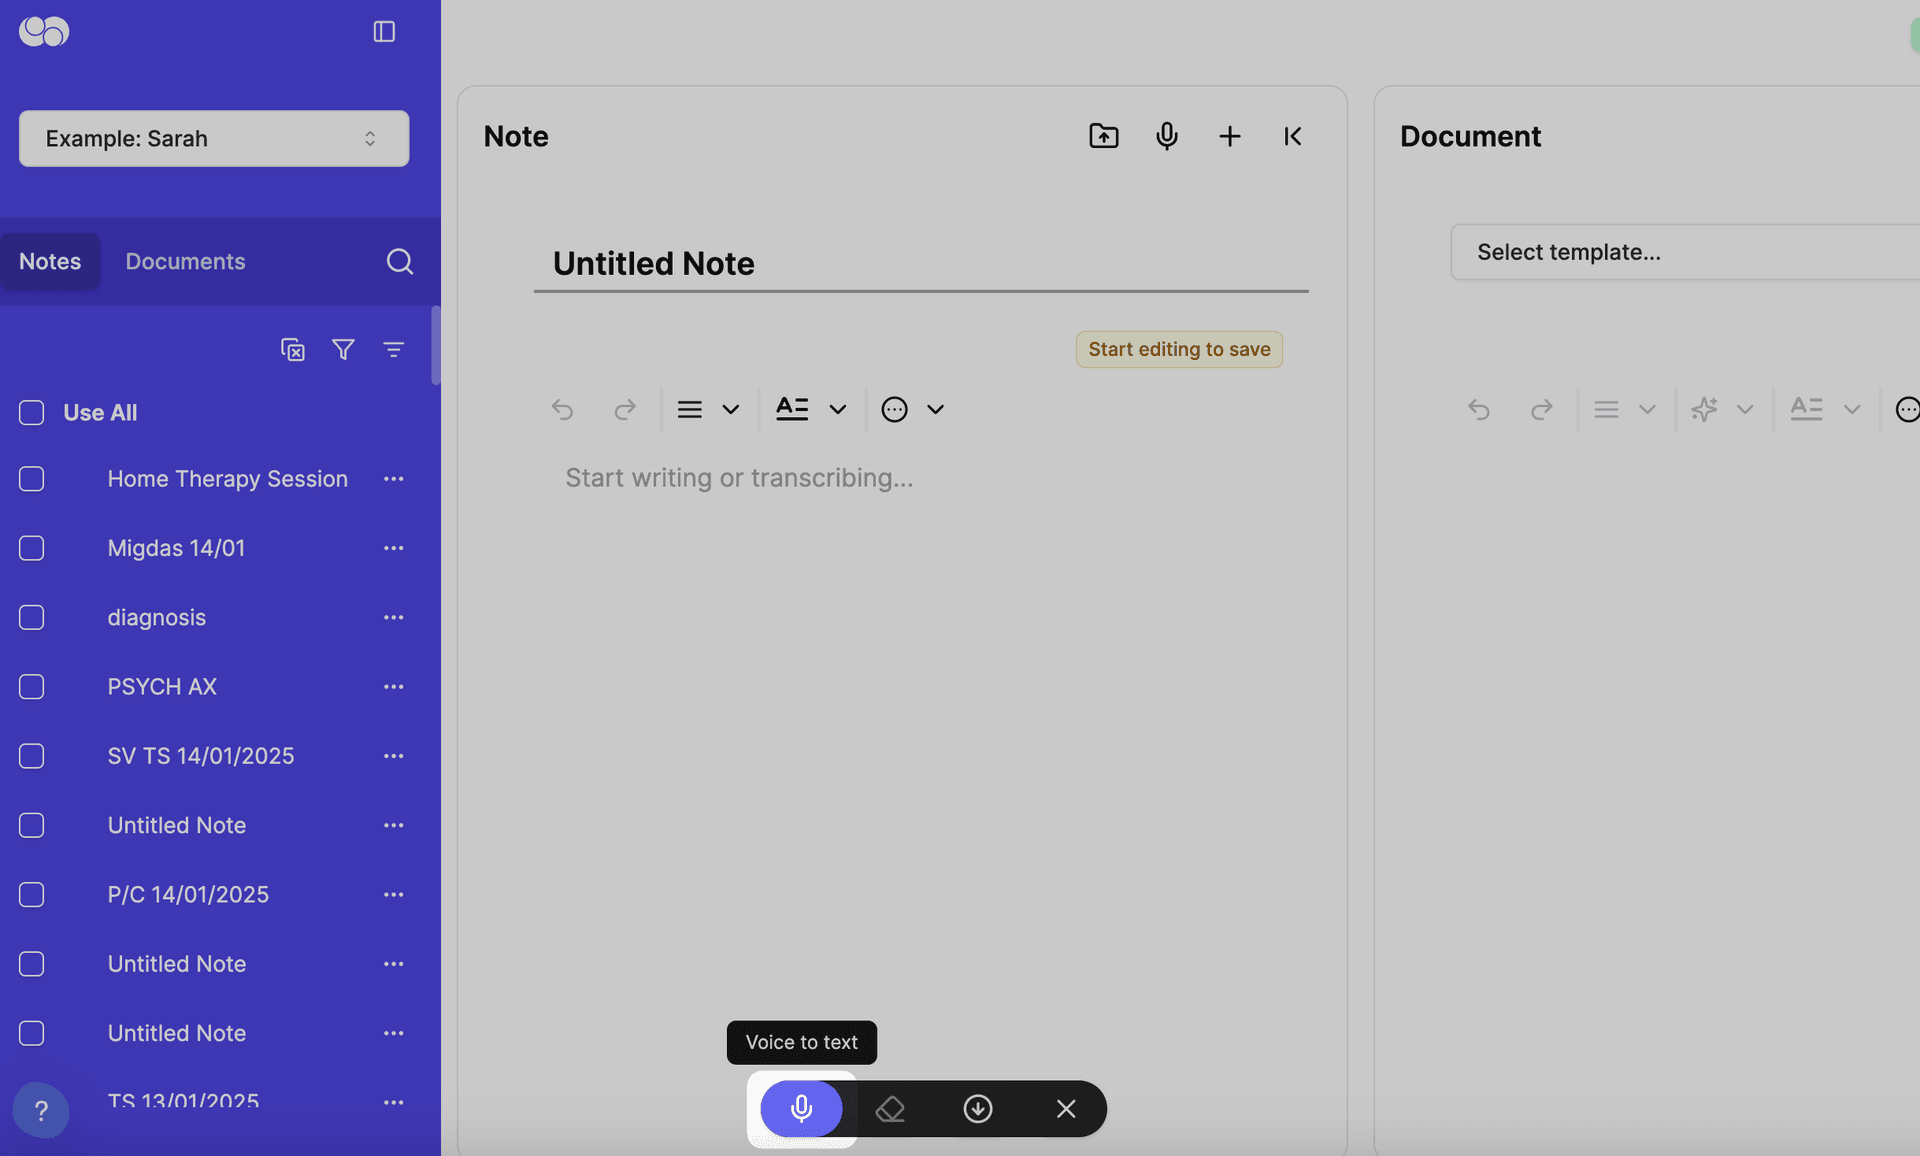Screen dimensions: 1920x1156
Task: Open the diagnosis note
Action: (157, 617)
